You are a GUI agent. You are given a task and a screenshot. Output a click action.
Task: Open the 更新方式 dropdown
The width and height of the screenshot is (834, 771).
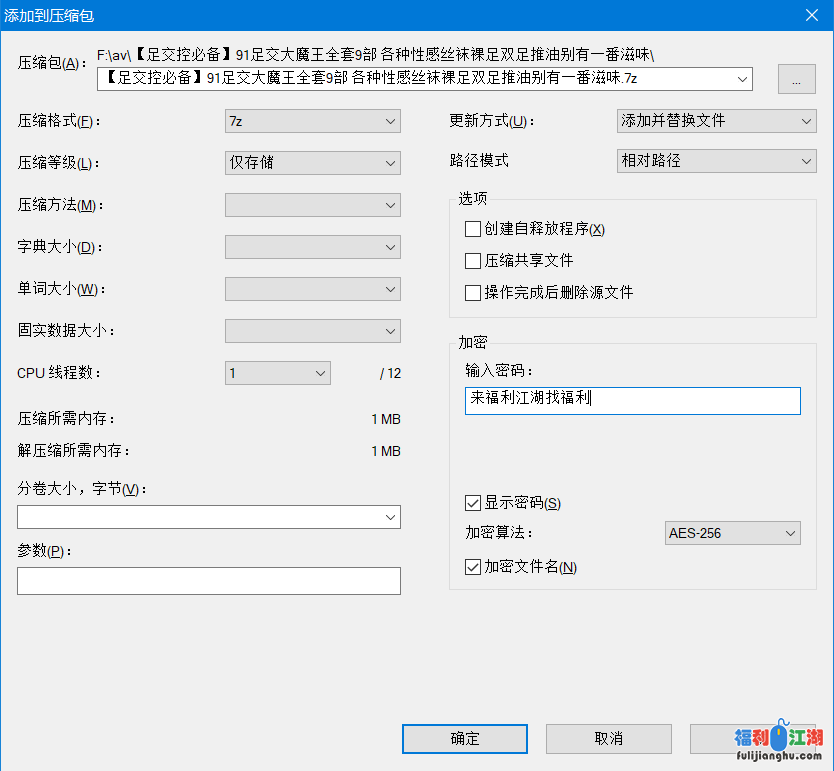tap(716, 121)
